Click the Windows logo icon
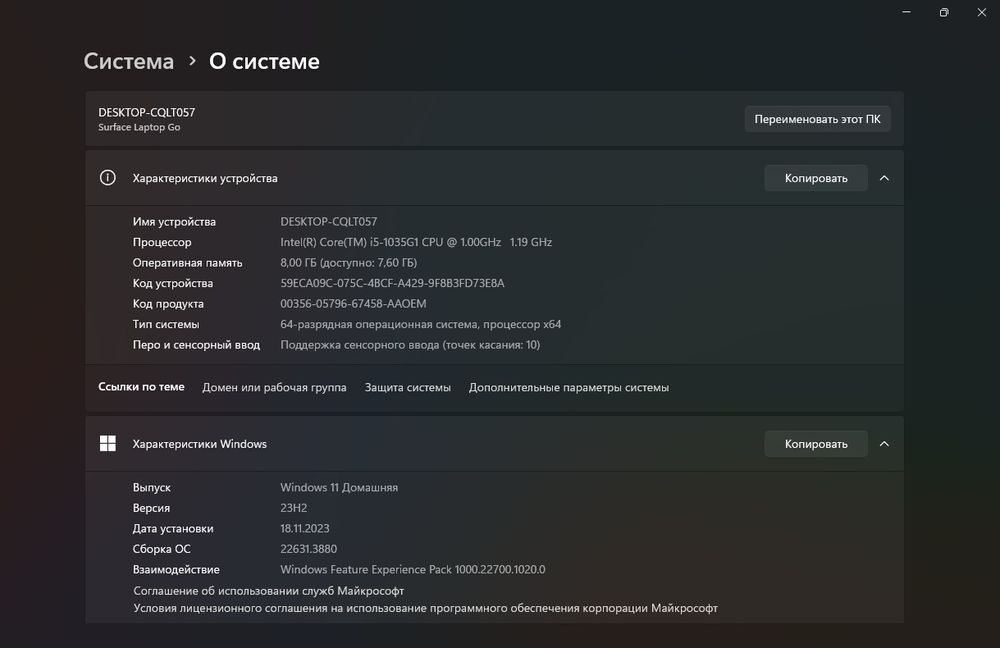Viewport: 1000px width, 648px height. pos(108,444)
